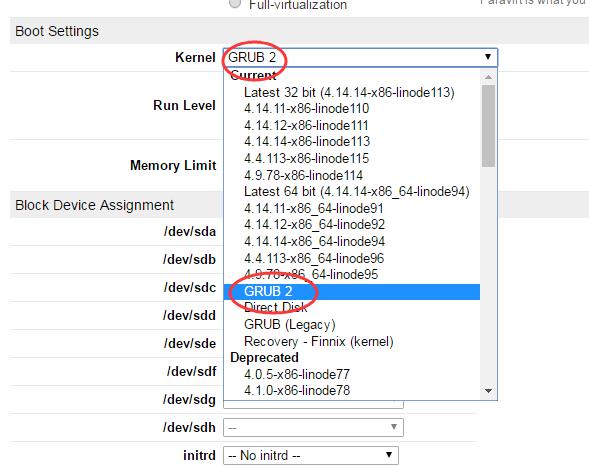The image size is (589, 466).
Task: Open the partially hidden /dev/sdg dropdown
Action: 313,404
